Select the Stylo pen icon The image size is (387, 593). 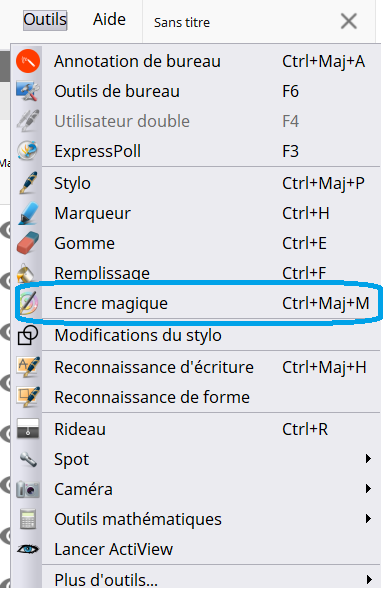(x=28, y=183)
